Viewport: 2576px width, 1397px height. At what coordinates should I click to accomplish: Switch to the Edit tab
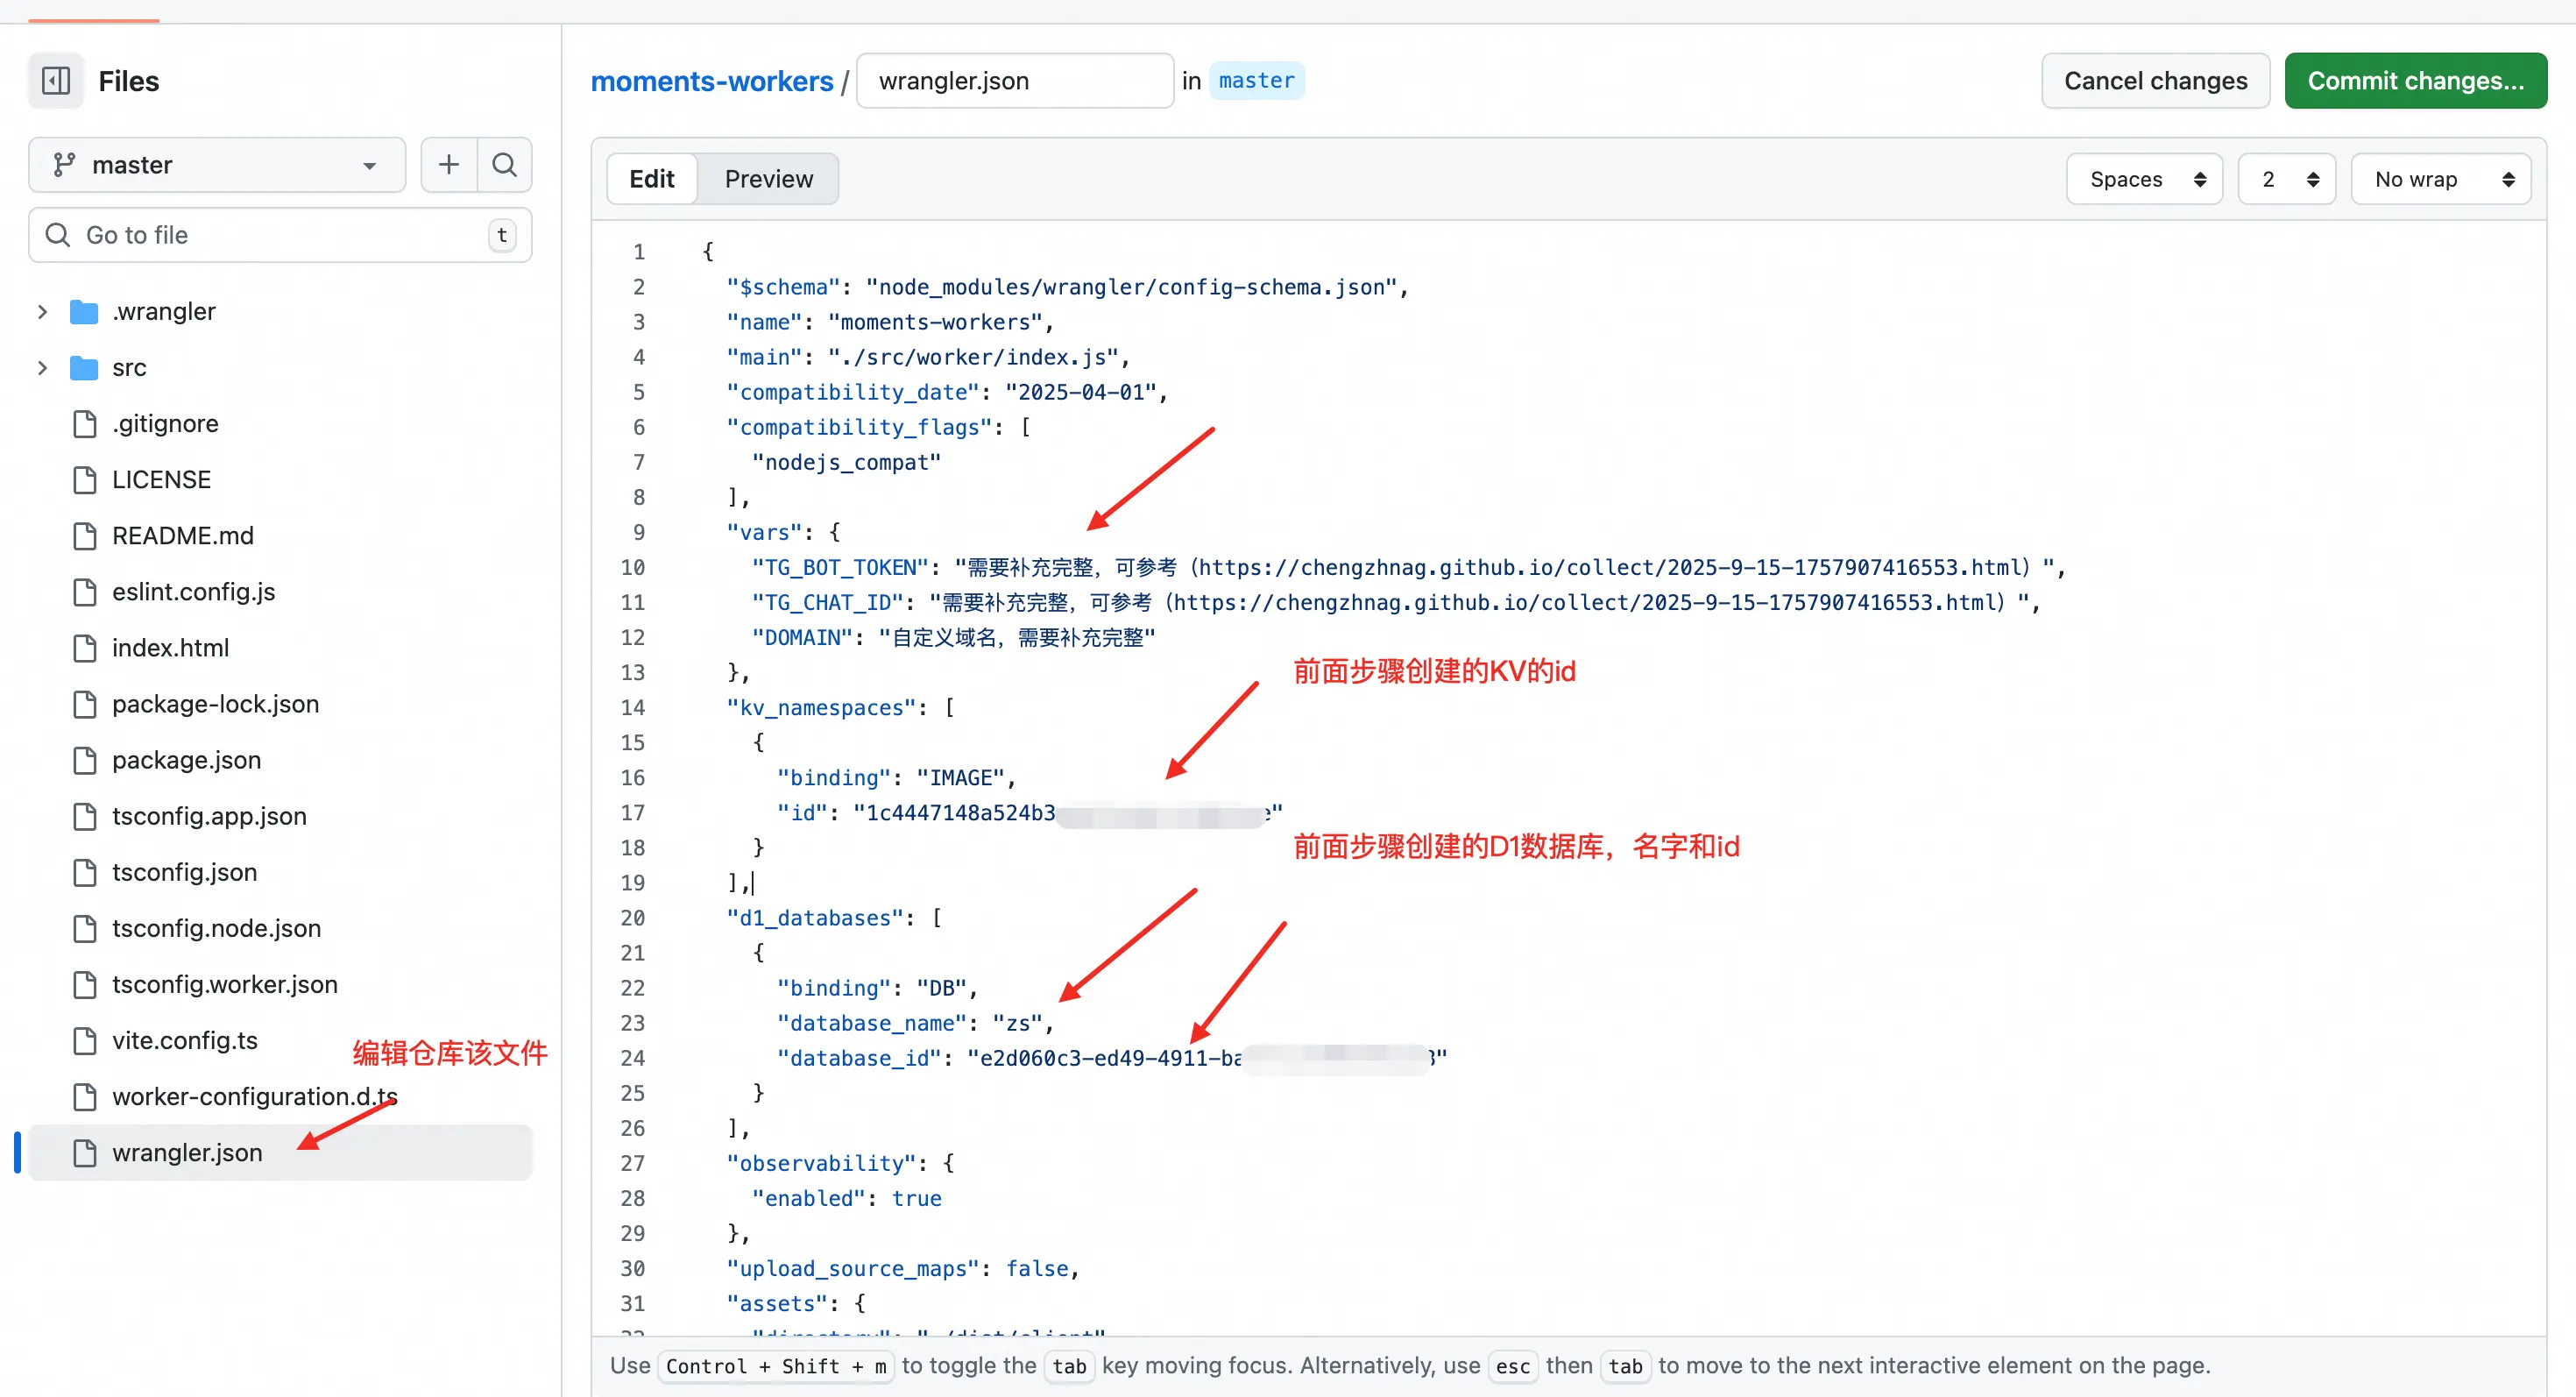(x=651, y=179)
